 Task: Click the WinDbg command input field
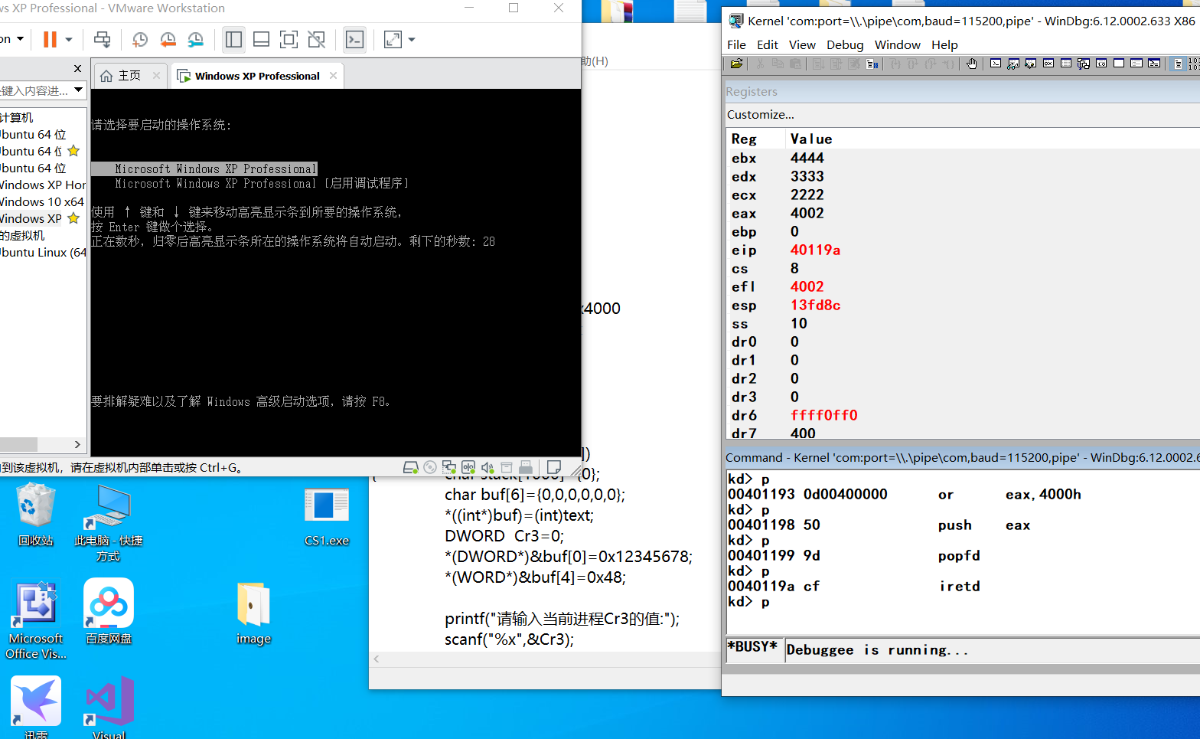click(991, 650)
